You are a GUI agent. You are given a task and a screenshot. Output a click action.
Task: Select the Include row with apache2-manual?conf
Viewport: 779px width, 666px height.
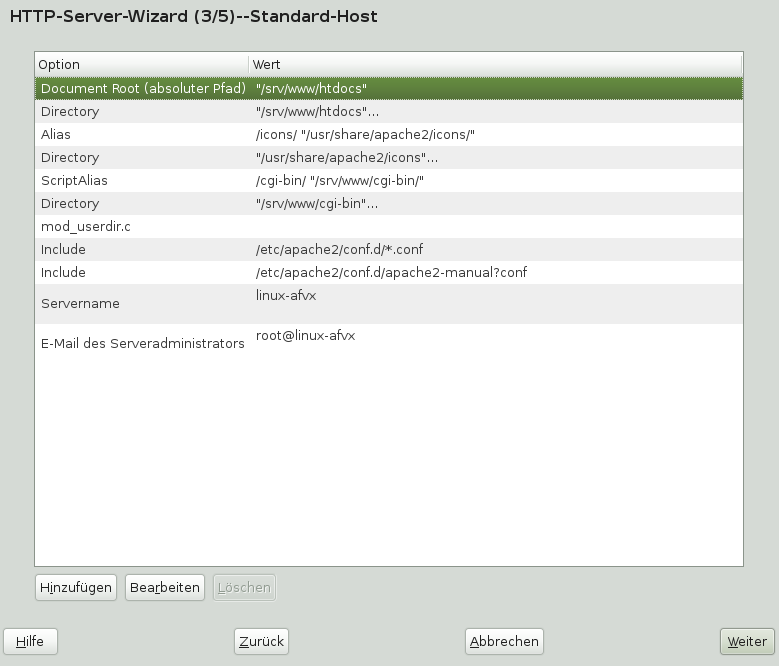point(389,273)
